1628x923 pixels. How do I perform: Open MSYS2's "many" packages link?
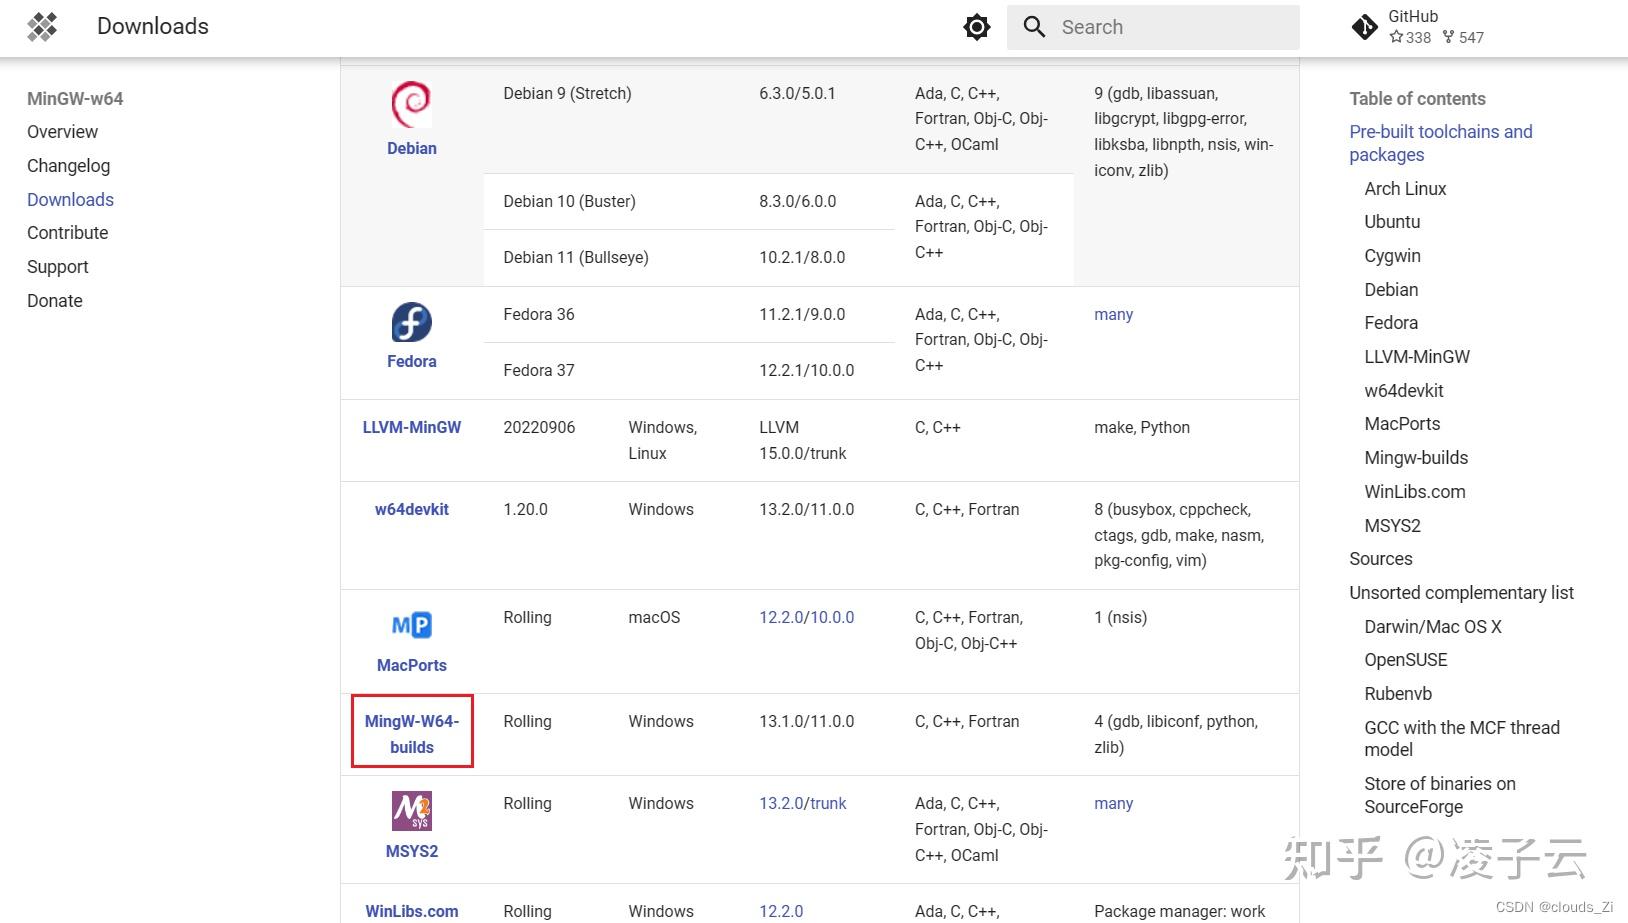coord(1113,803)
